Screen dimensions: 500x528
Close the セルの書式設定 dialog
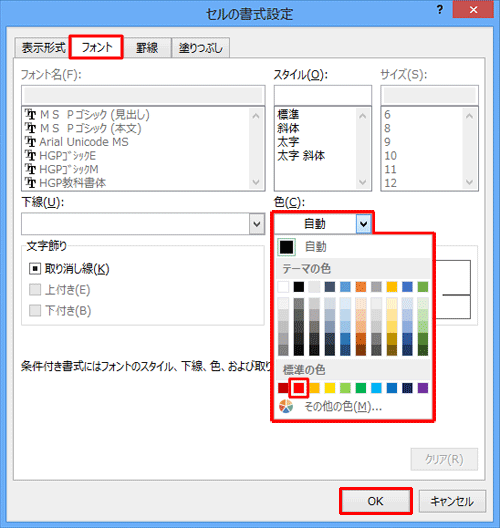pos(473,10)
